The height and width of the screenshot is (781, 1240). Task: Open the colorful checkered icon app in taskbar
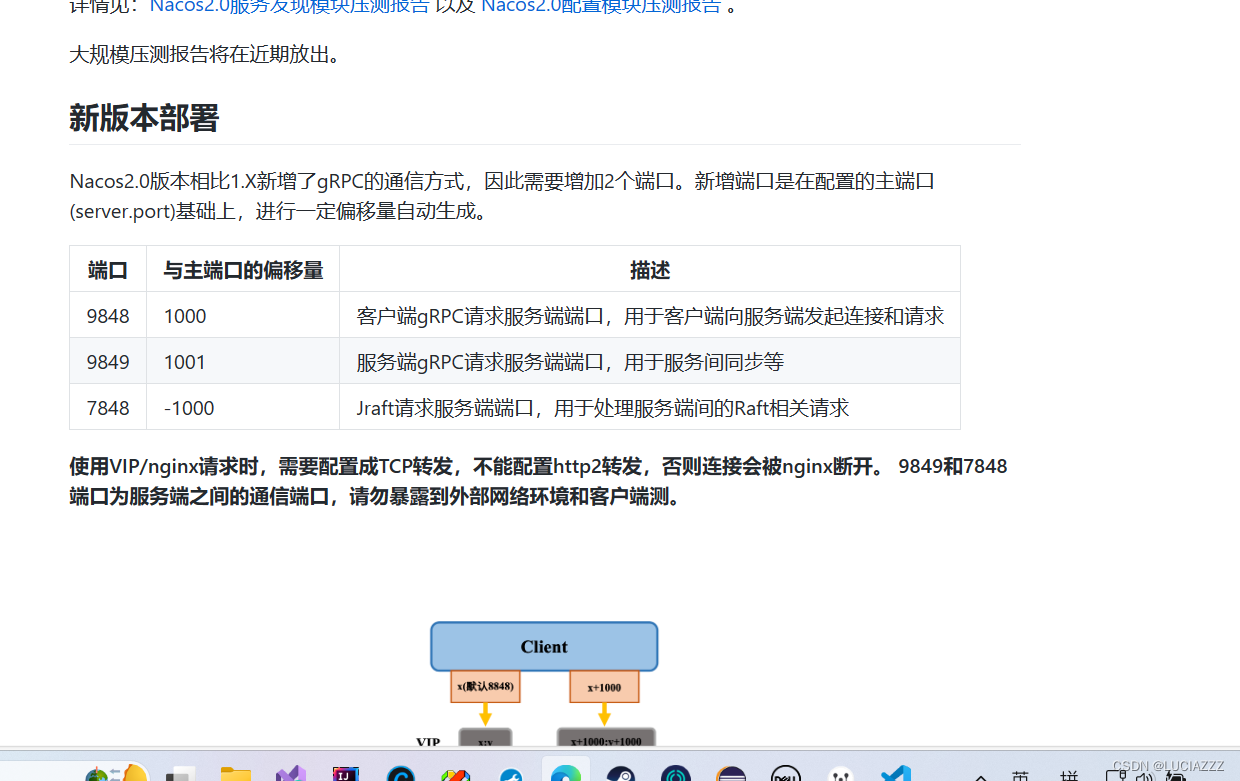coord(456,774)
